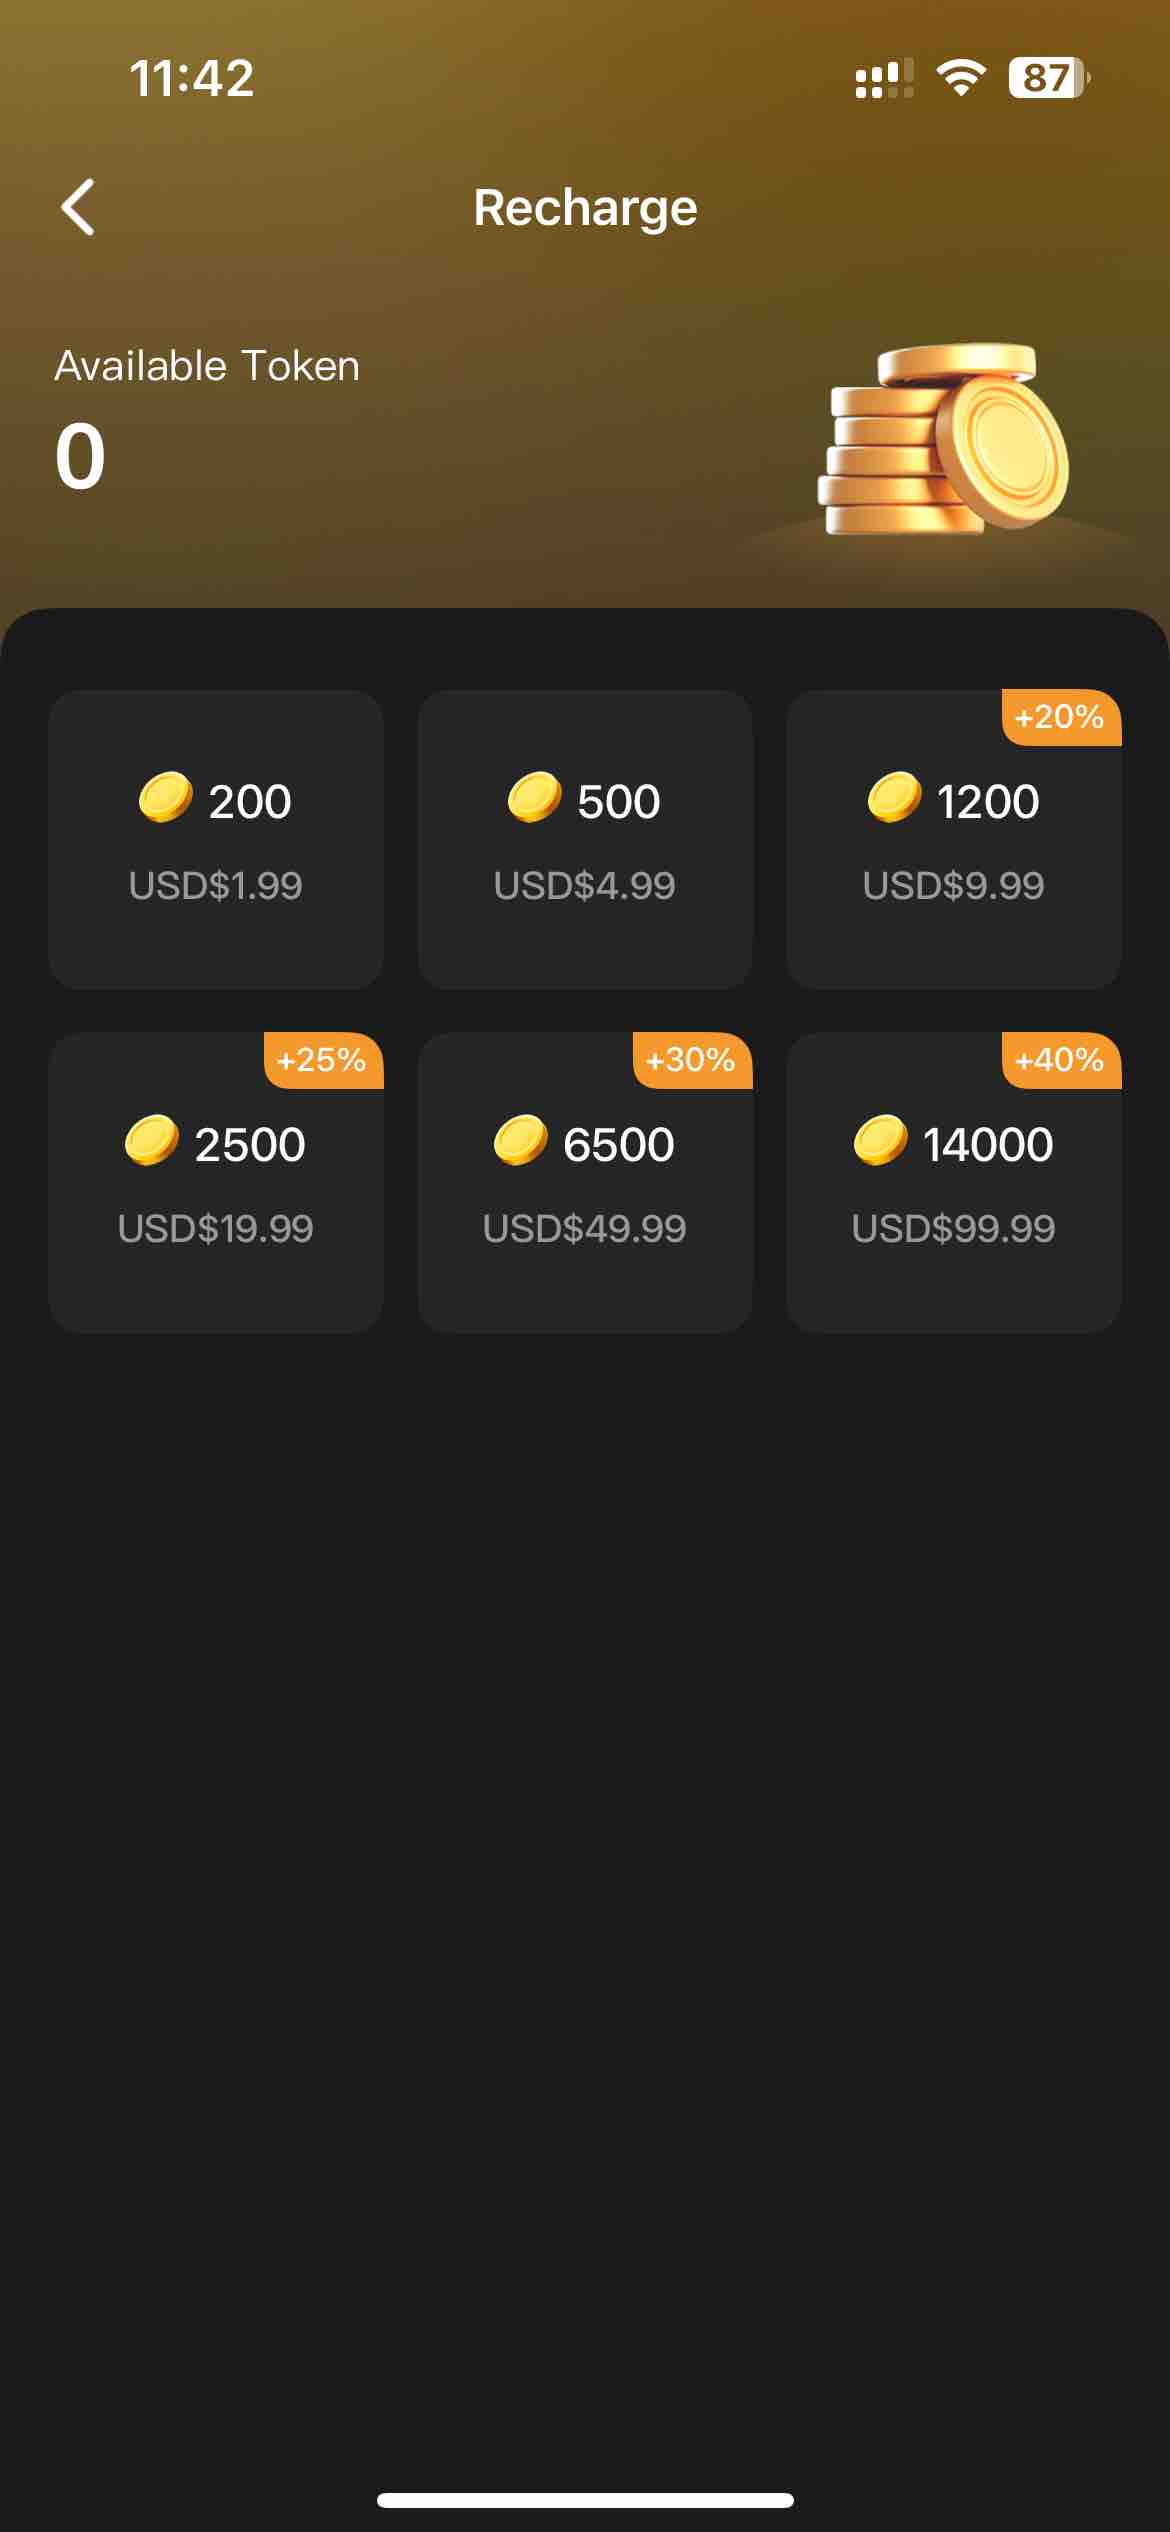Click the coin icon beside 1200
Image resolution: width=1170 pixels, height=2532 pixels.
tap(894, 797)
